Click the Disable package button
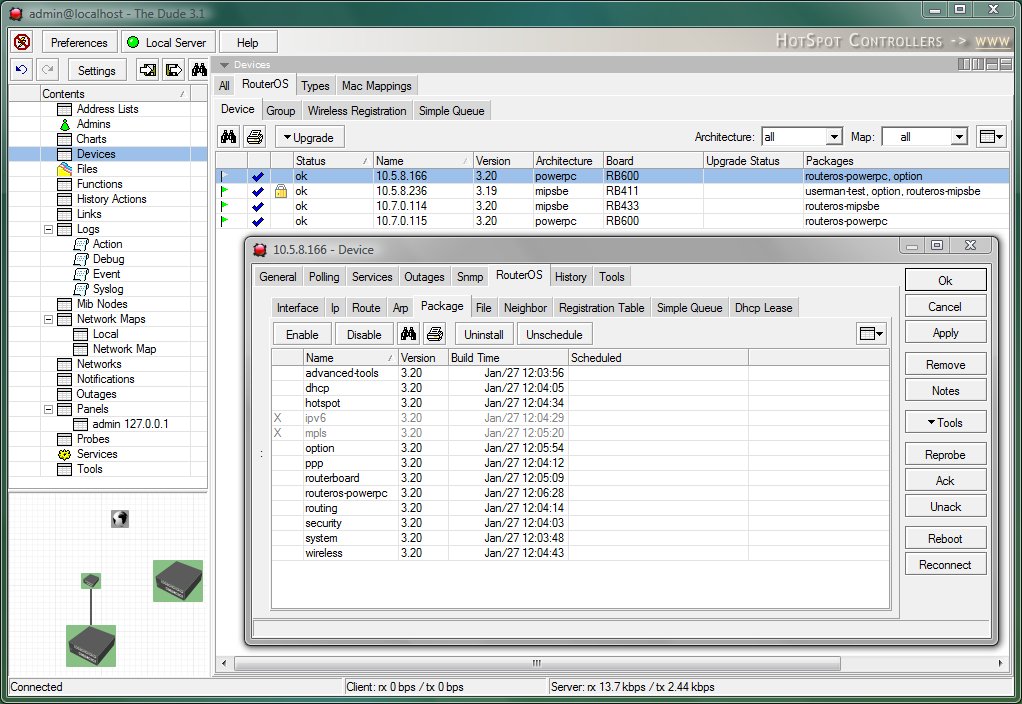1022x704 pixels. pos(364,334)
